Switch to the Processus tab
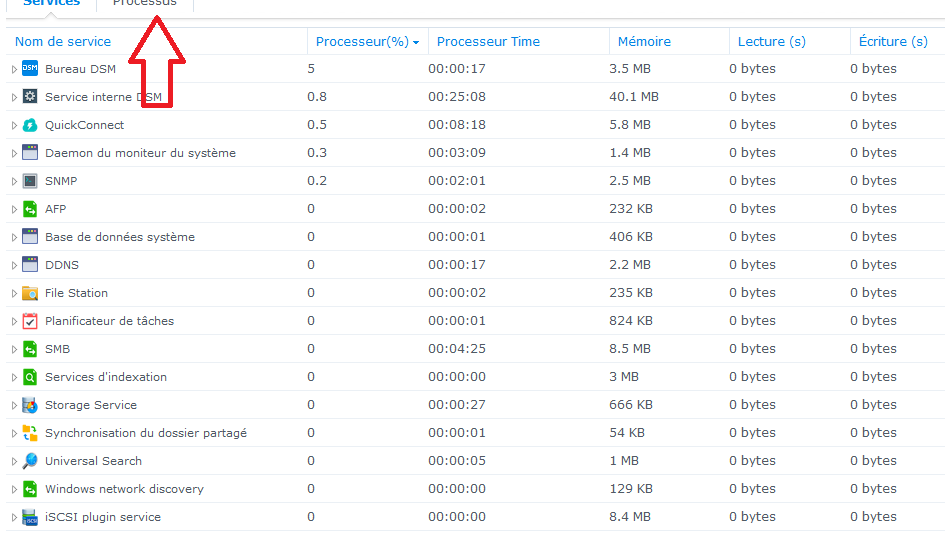The height and width of the screenshot is (555, 945). [145, 4]
